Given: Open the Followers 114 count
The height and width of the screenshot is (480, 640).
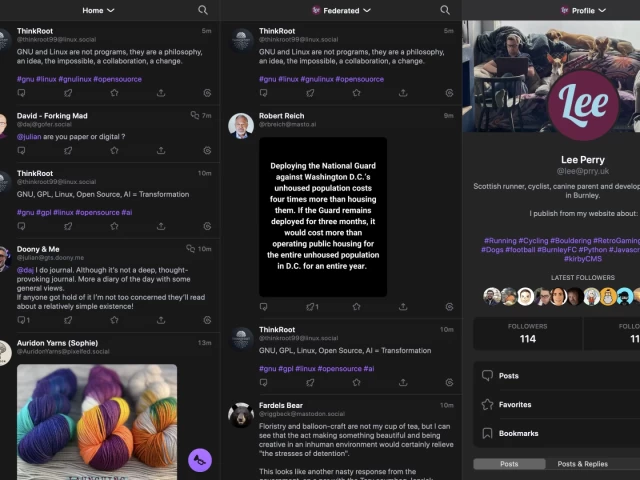Looking at the screenshot, I should click(x=528, y=334).
